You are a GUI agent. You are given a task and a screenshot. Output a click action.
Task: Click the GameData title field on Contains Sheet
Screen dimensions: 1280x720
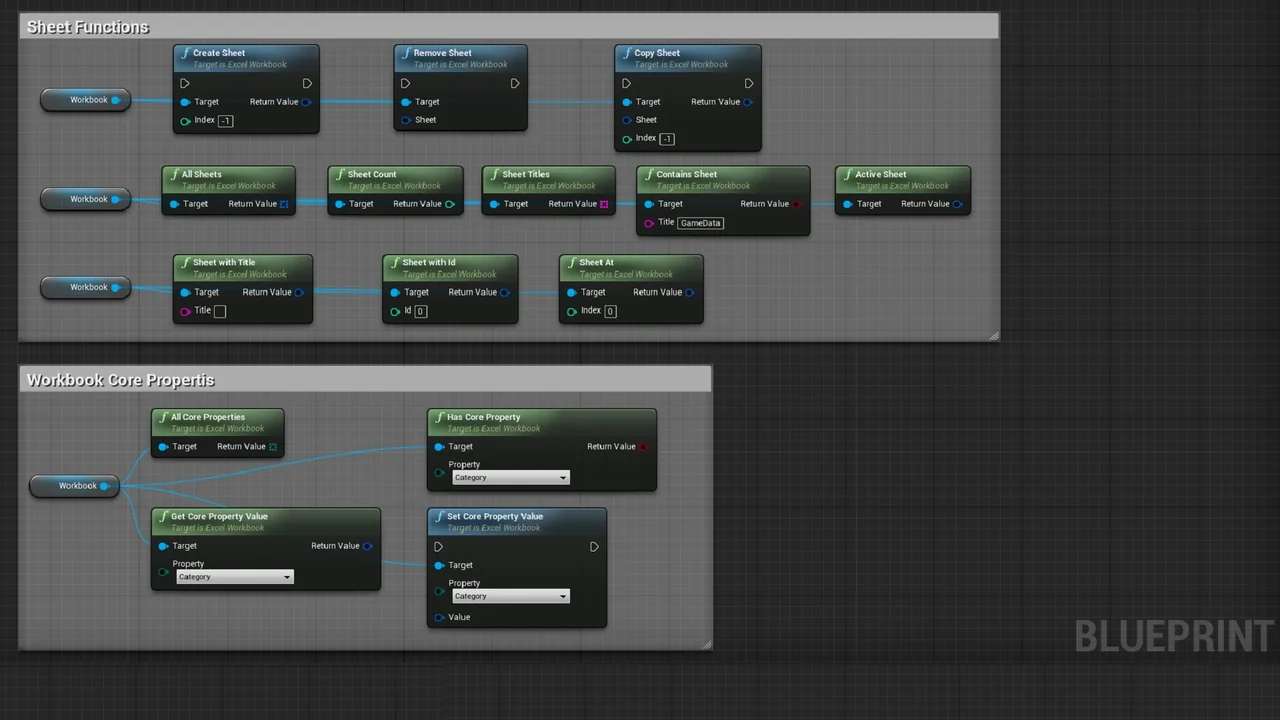pos(700,223)
